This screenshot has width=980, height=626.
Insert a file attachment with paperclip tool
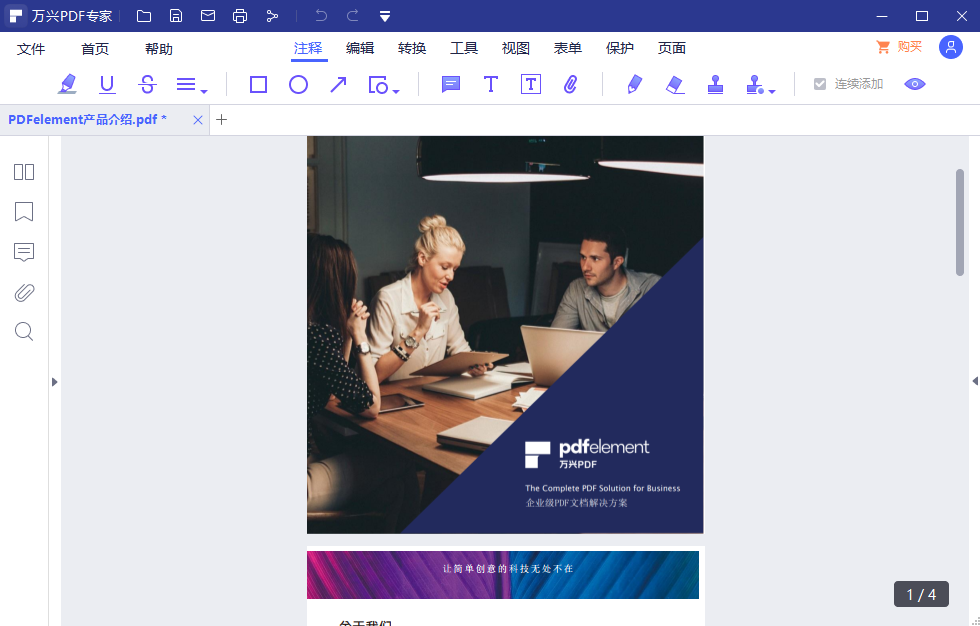570,85
